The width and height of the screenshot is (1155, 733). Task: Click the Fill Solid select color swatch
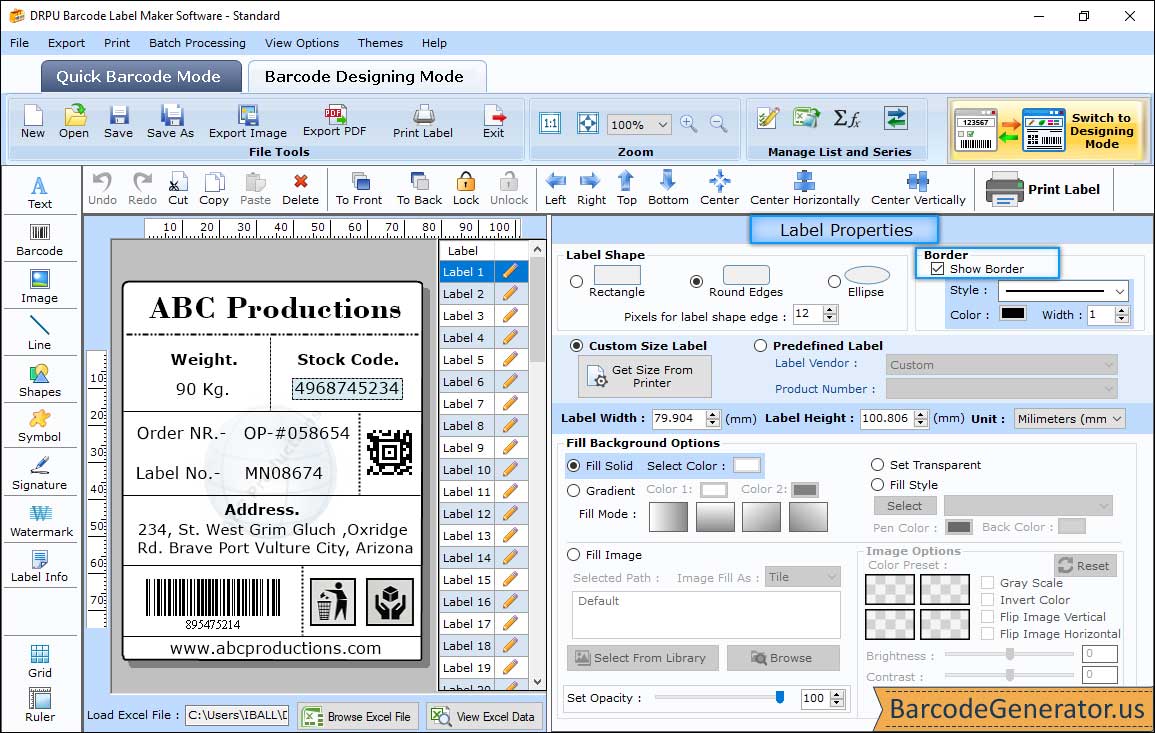pyautogui.click(x=746, y=466)
